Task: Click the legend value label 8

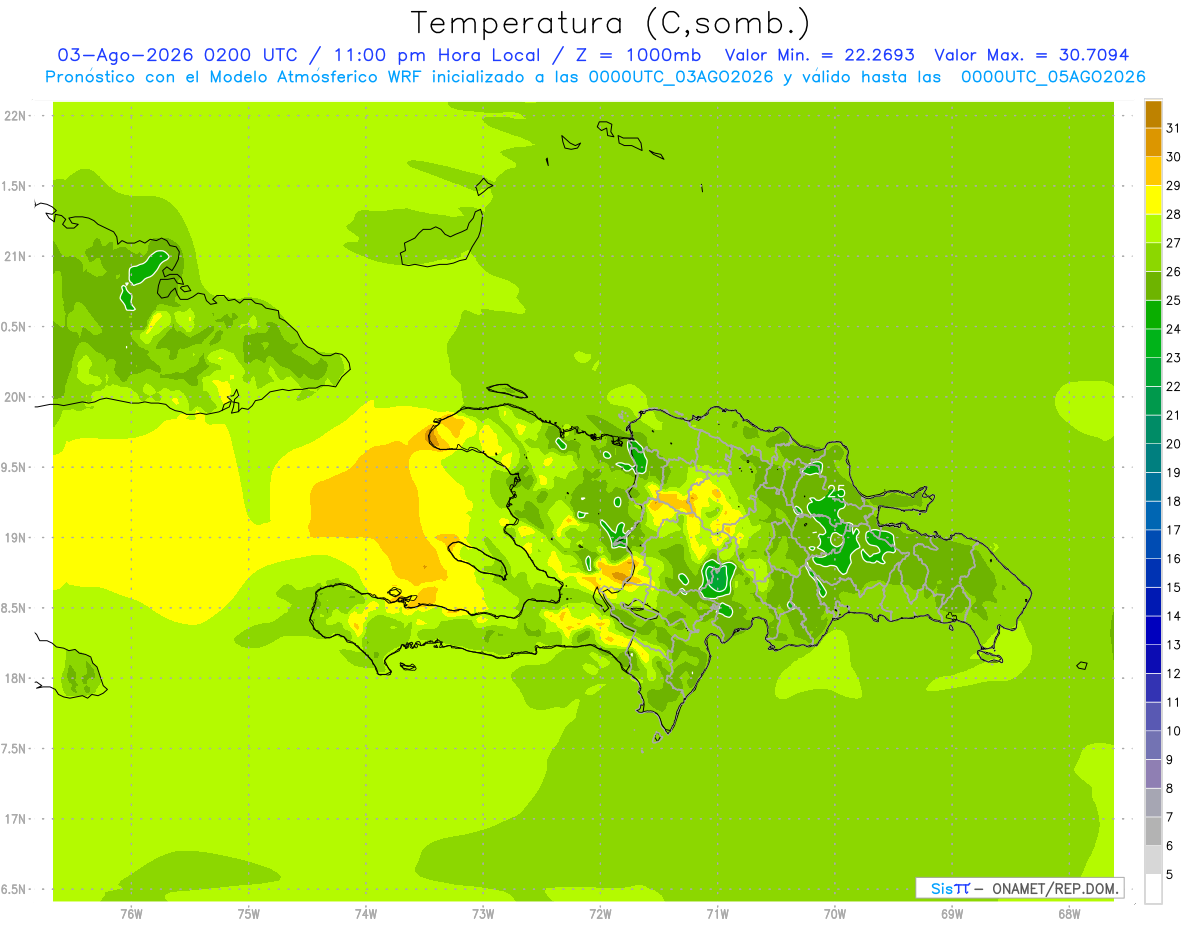Action: point(1170,788)
